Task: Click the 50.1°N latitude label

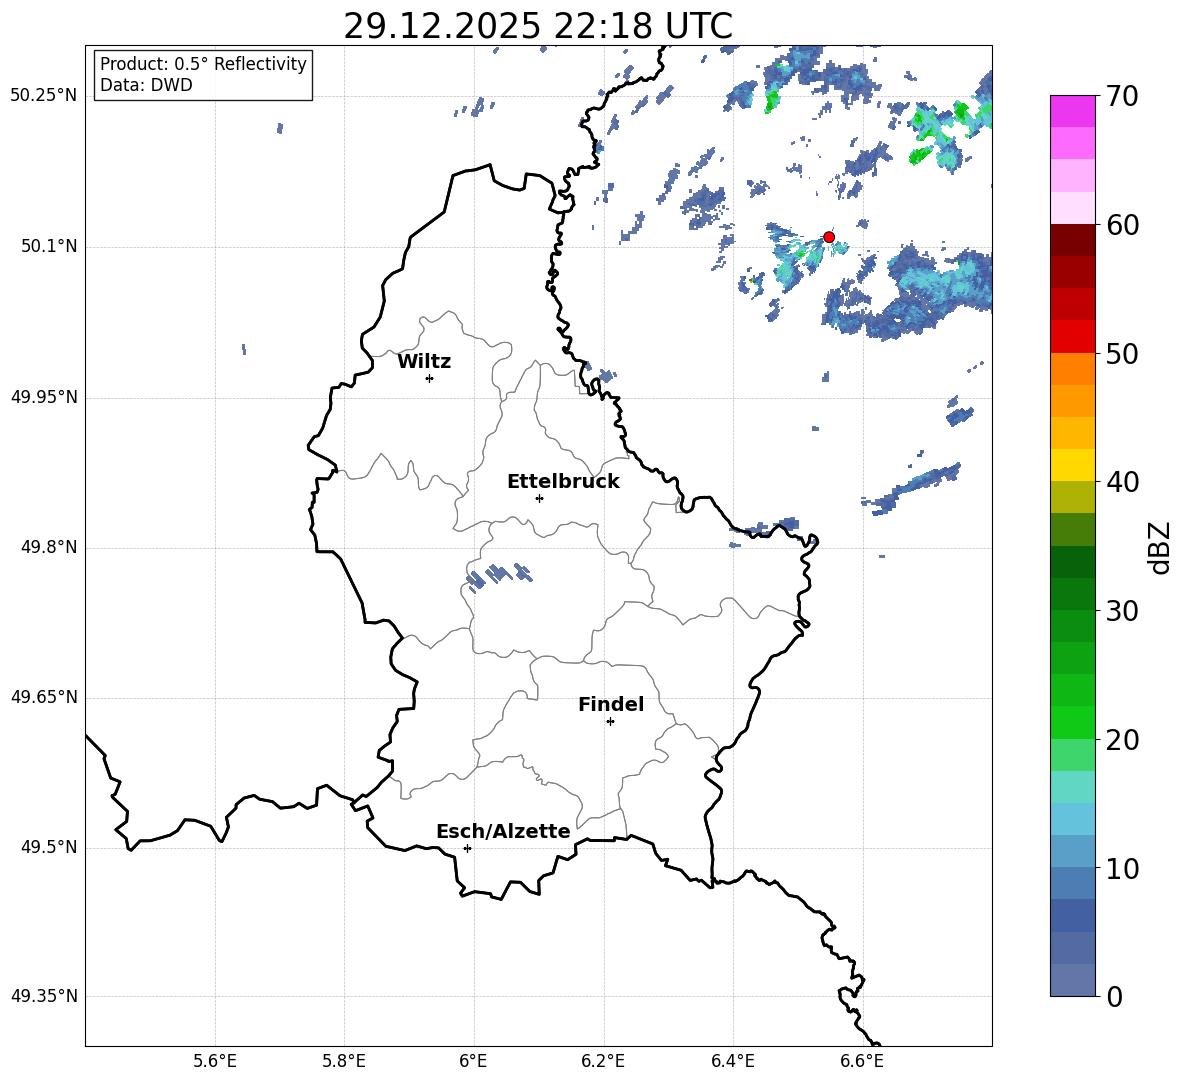Action: (x=49, y=247)
